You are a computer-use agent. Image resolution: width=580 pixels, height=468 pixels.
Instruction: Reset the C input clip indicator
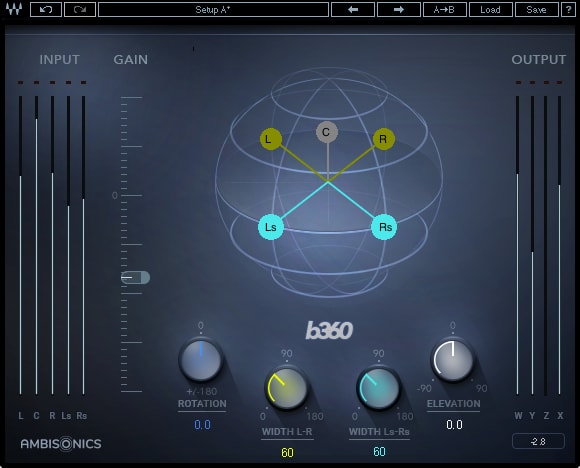[36, 82]
